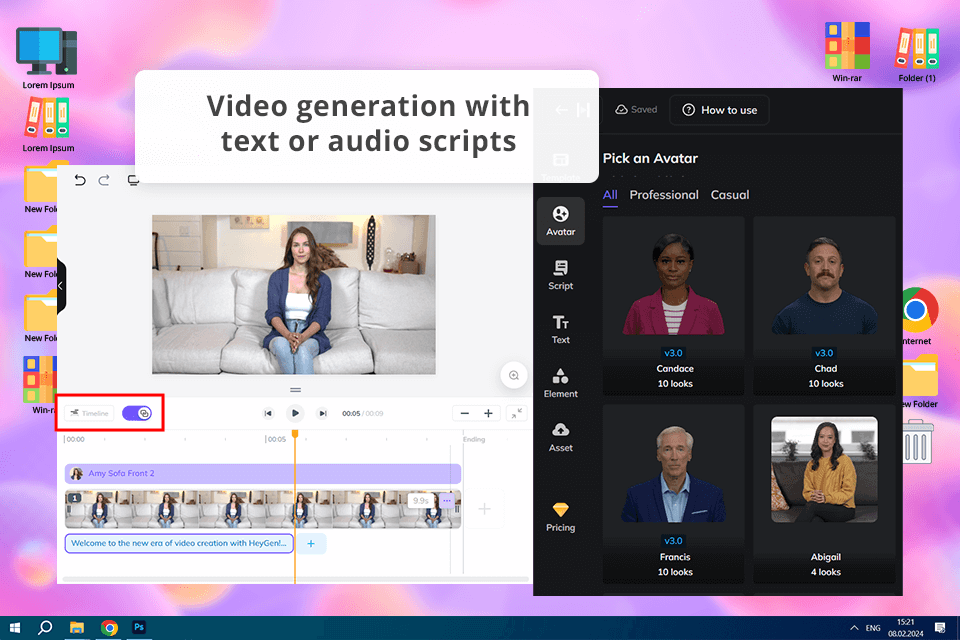This screenshot has height=640, width=960.
Task: Open the Avatar panel in sidebar
Action: (561, 220)
